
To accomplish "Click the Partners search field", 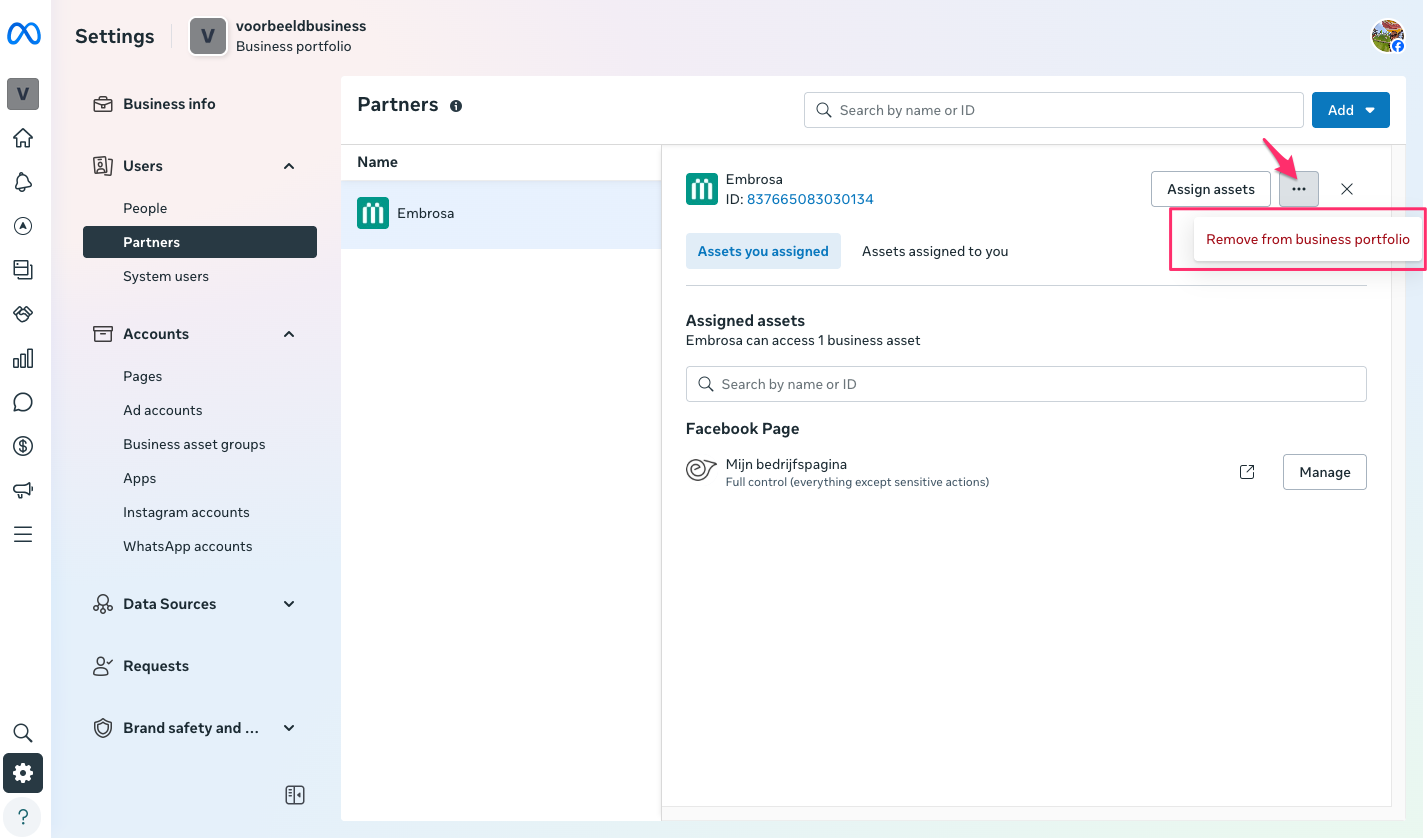I will (x=1053, y=110).
